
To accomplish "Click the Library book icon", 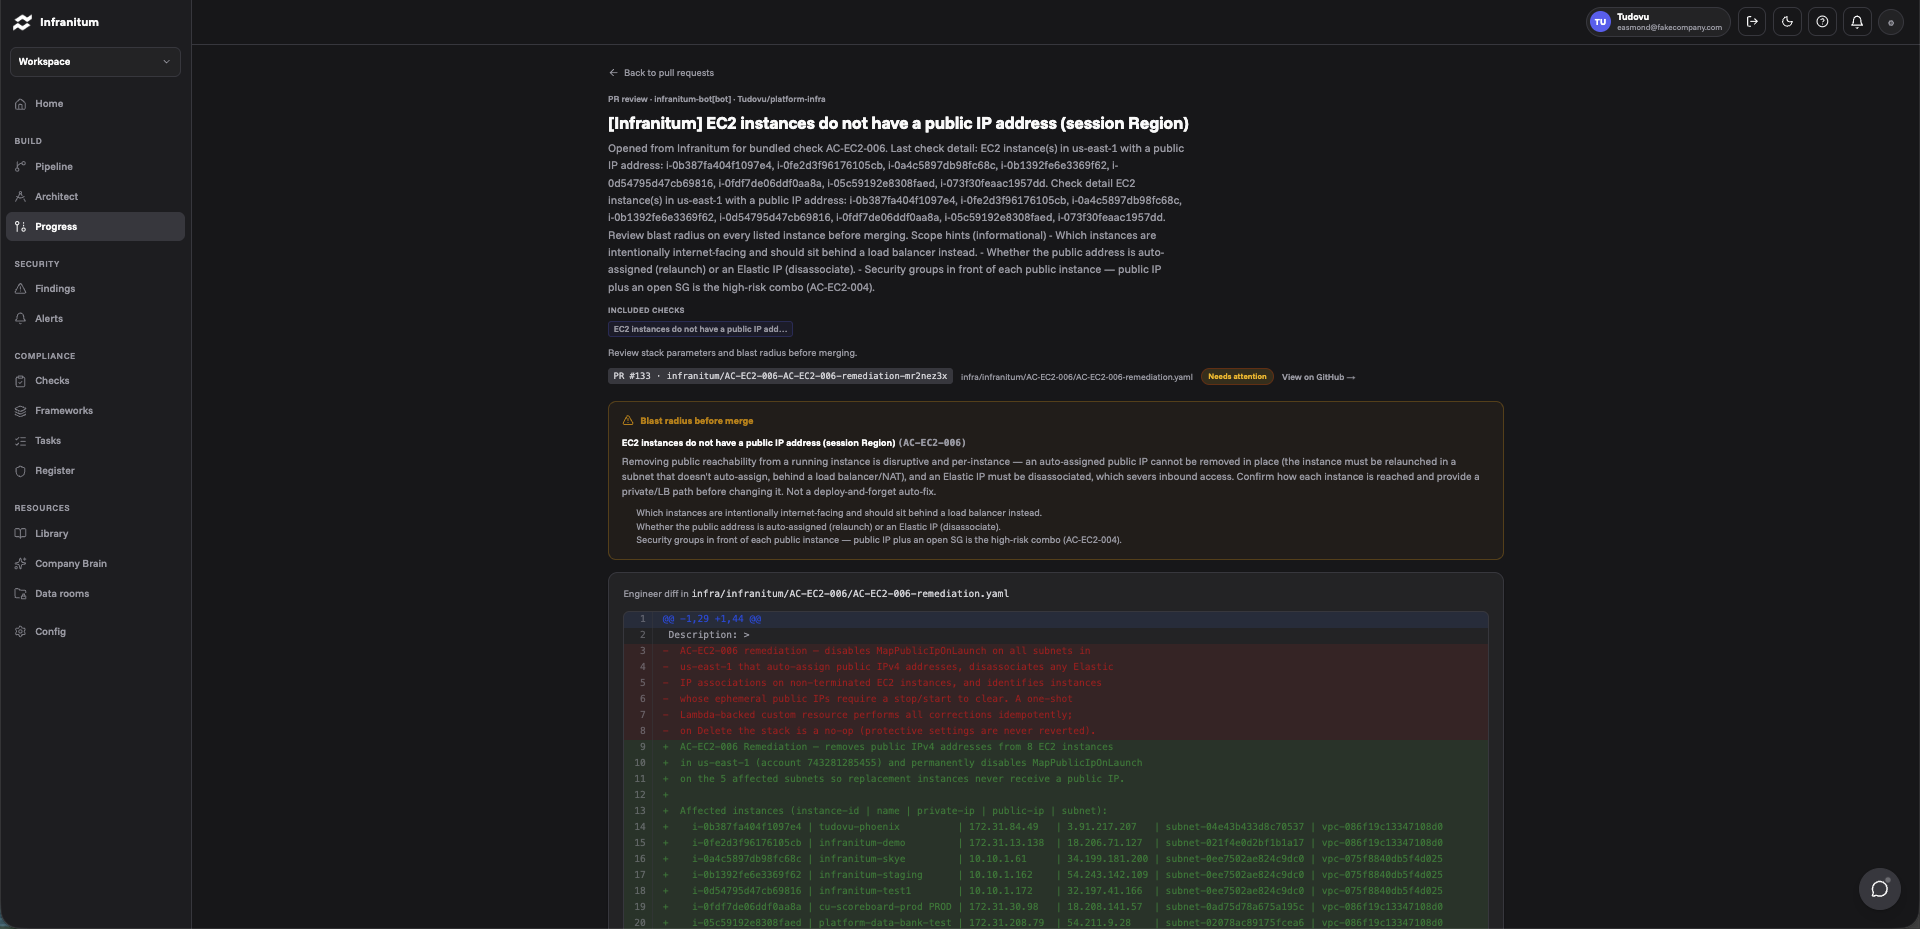I will point(20,534).
